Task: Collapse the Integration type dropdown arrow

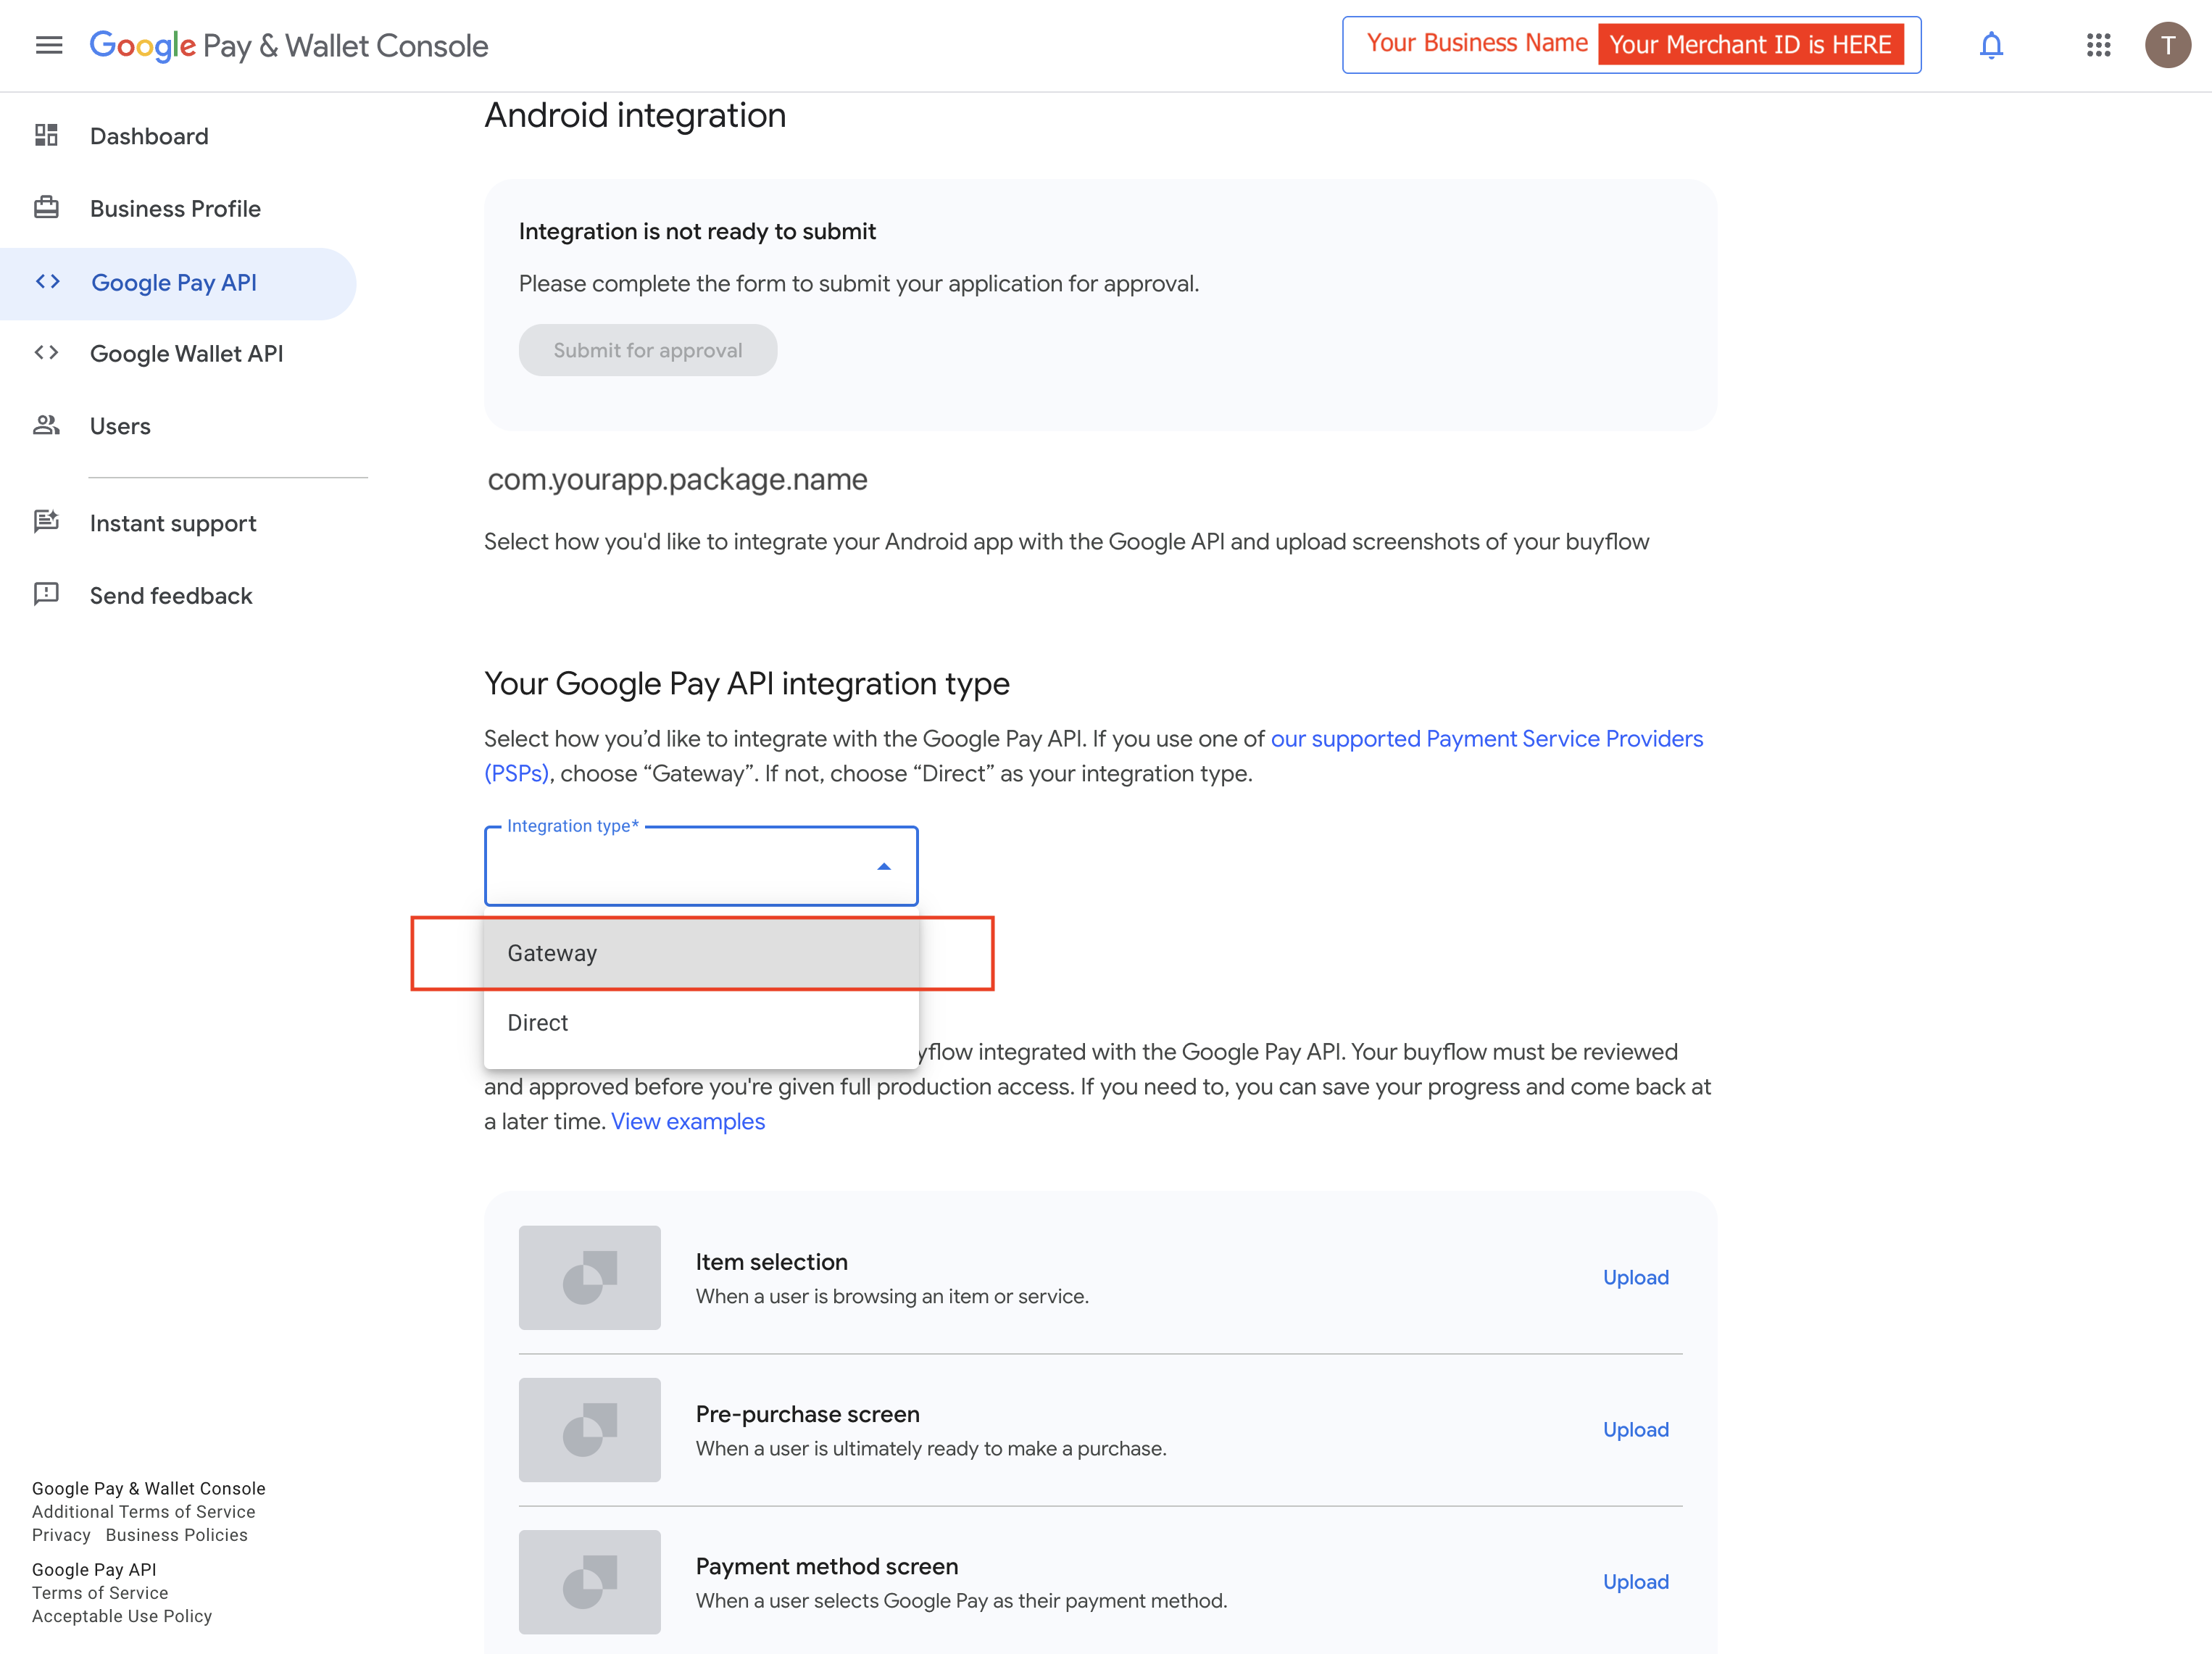Action: click(x=883, y=867)
